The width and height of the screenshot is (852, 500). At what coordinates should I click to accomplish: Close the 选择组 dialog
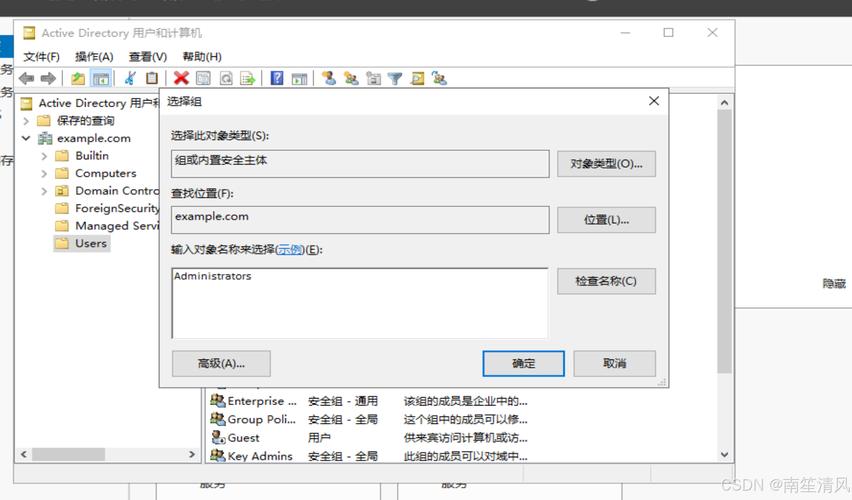click(654, 101)
